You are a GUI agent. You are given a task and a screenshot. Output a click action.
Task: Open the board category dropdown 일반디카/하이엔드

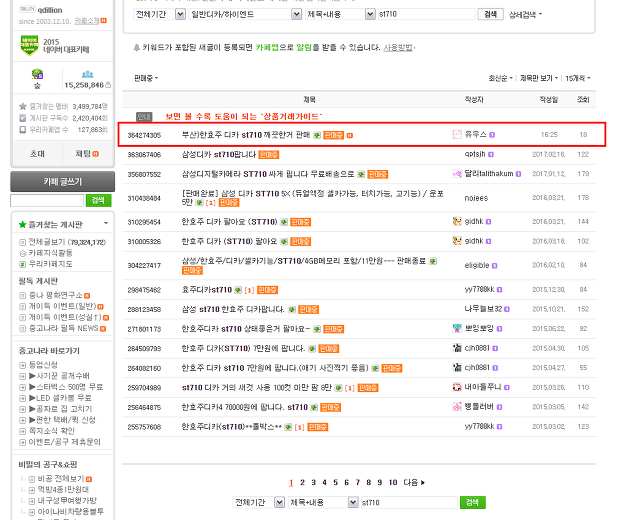click(245, 14)
